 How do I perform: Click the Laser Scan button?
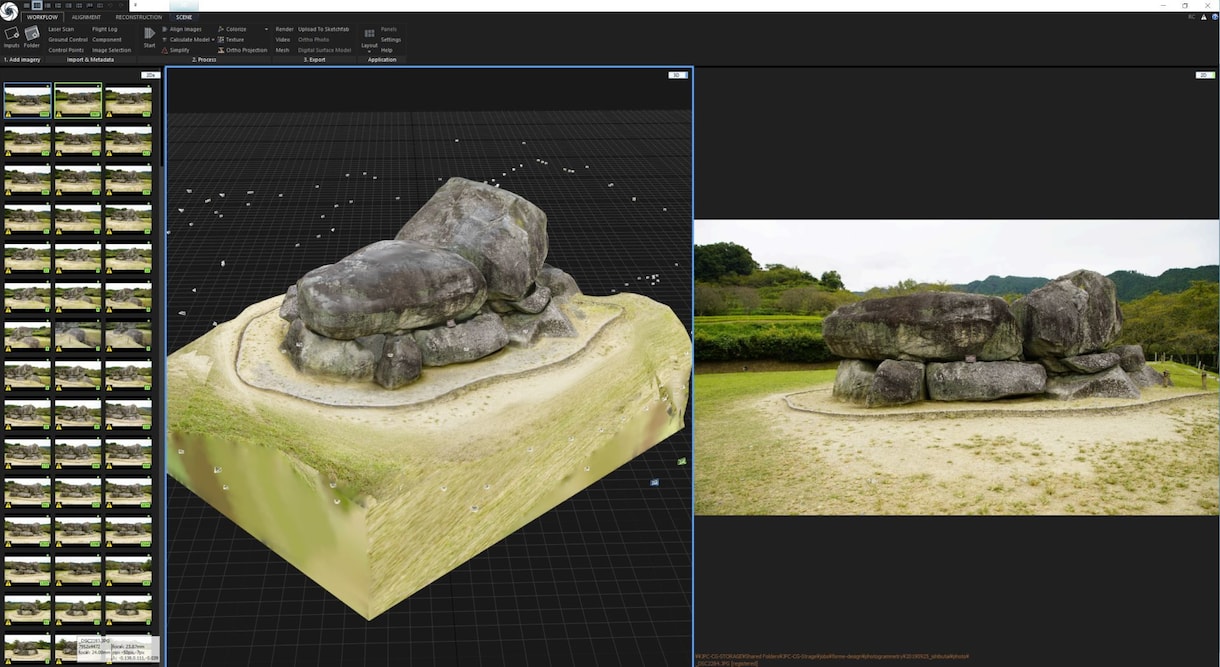click(61, 29)
